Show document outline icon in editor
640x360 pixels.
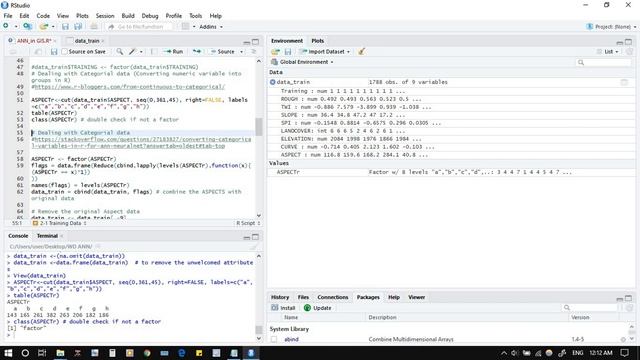[253, 51]
